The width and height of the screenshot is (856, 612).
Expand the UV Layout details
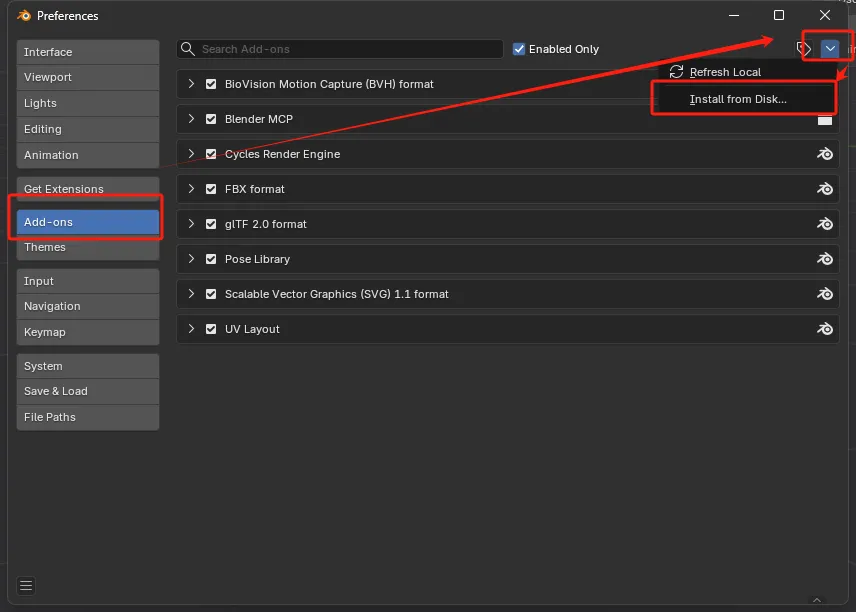tap(191, 328)
